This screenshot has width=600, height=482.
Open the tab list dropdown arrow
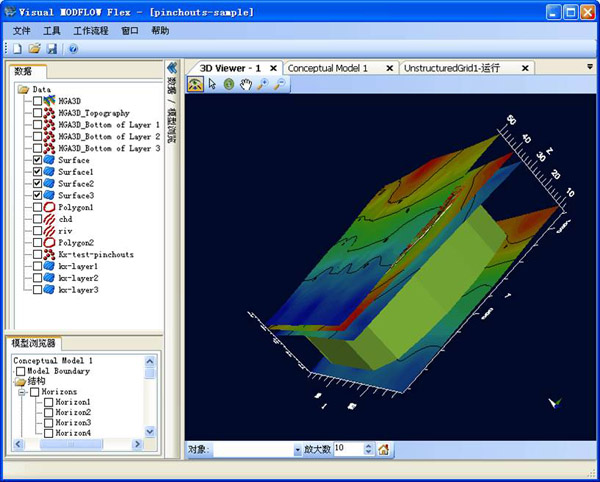pos(590,67)
